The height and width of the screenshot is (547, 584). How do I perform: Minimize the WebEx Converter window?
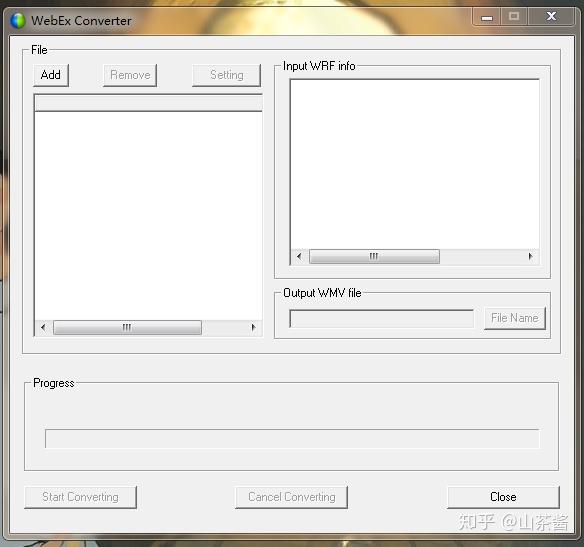(x=487, y=17)
